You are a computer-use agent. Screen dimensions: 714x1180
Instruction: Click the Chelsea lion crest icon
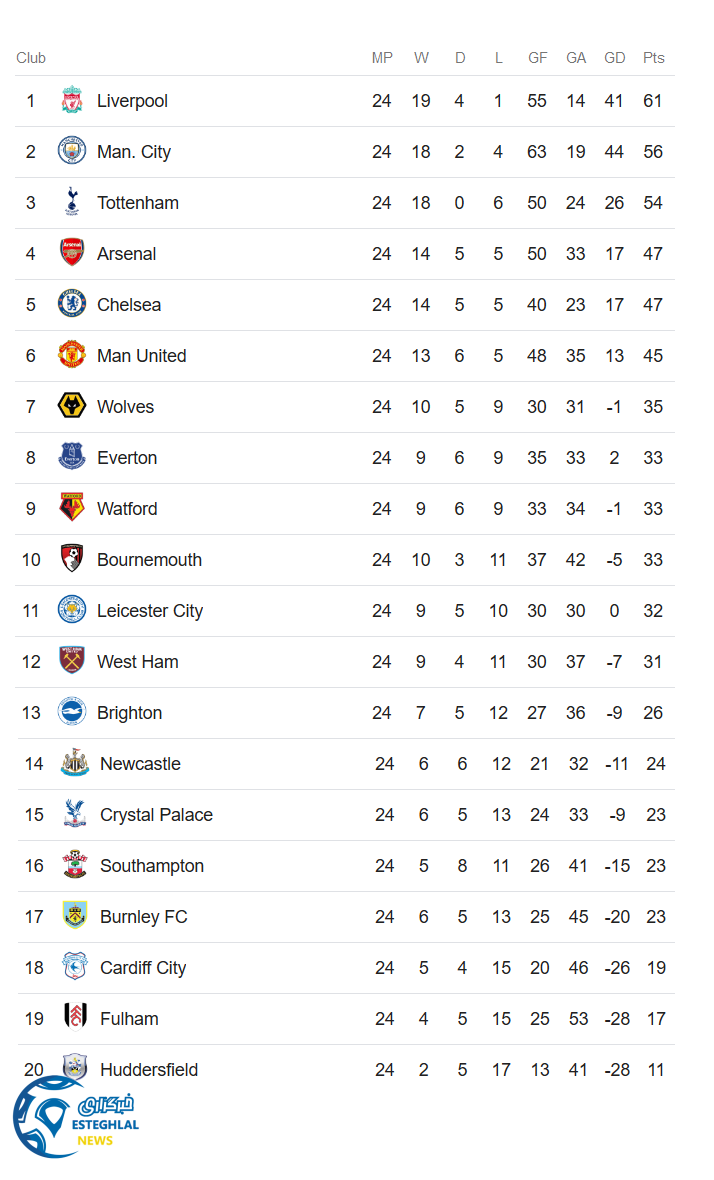pos(72,305)
